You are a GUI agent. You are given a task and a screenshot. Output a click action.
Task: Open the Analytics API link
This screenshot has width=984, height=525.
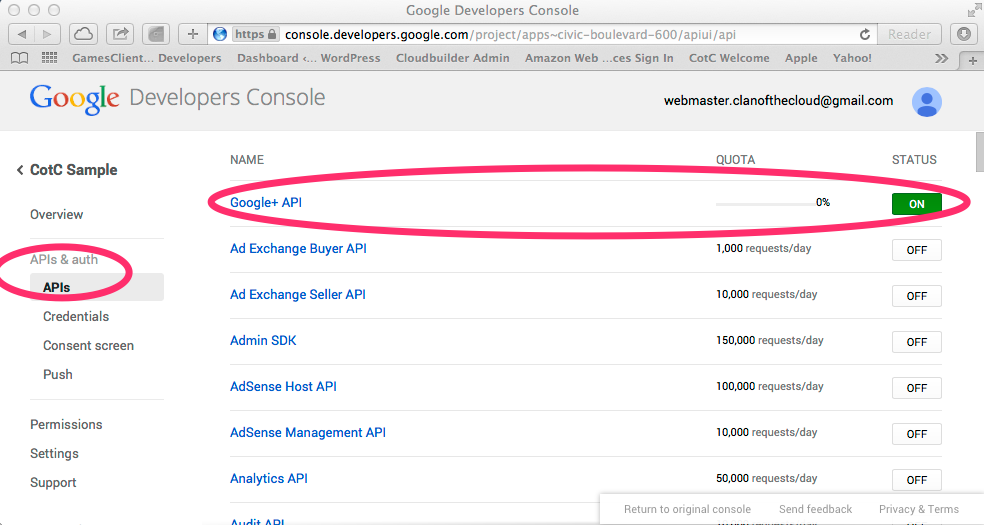point(269,479)
